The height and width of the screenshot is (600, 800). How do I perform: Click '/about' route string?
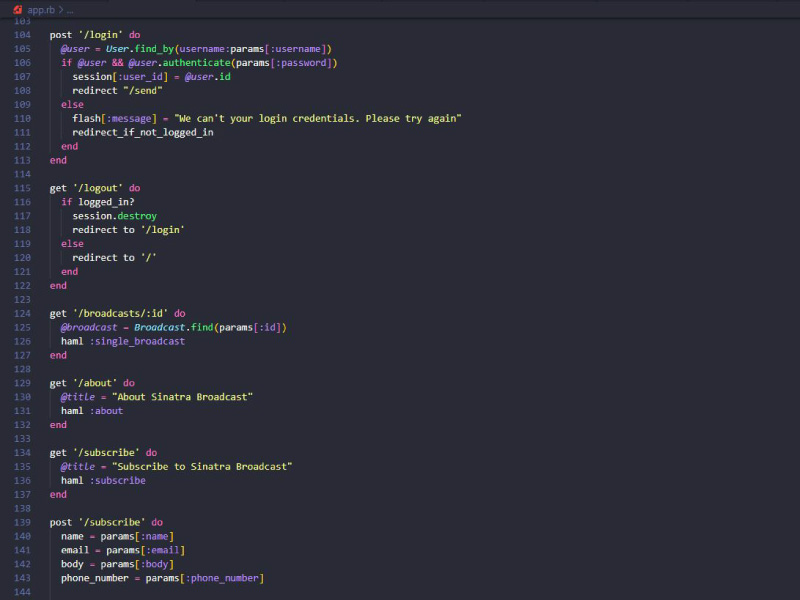coord(95,383)
